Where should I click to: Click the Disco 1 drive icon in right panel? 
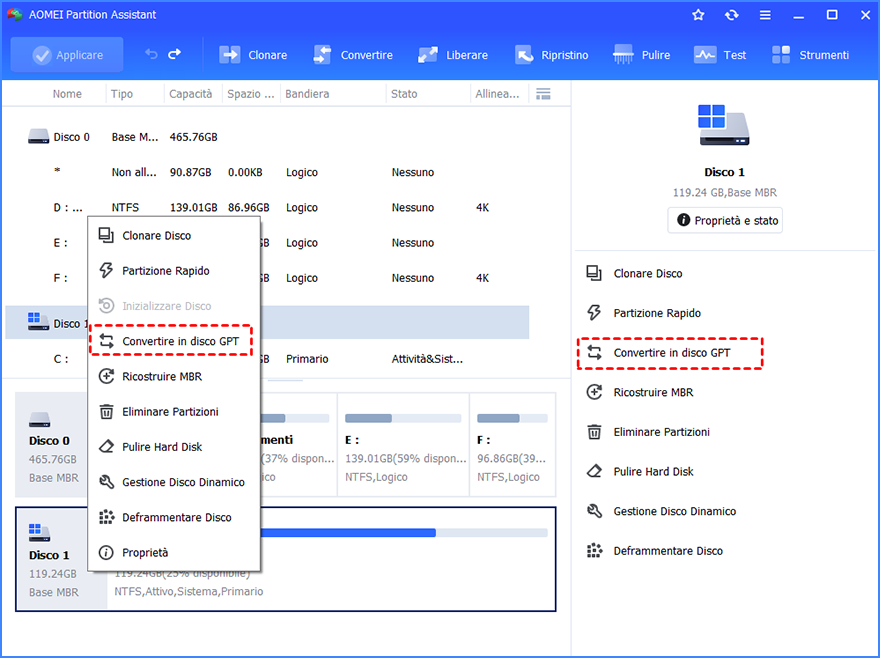[724, 125]
